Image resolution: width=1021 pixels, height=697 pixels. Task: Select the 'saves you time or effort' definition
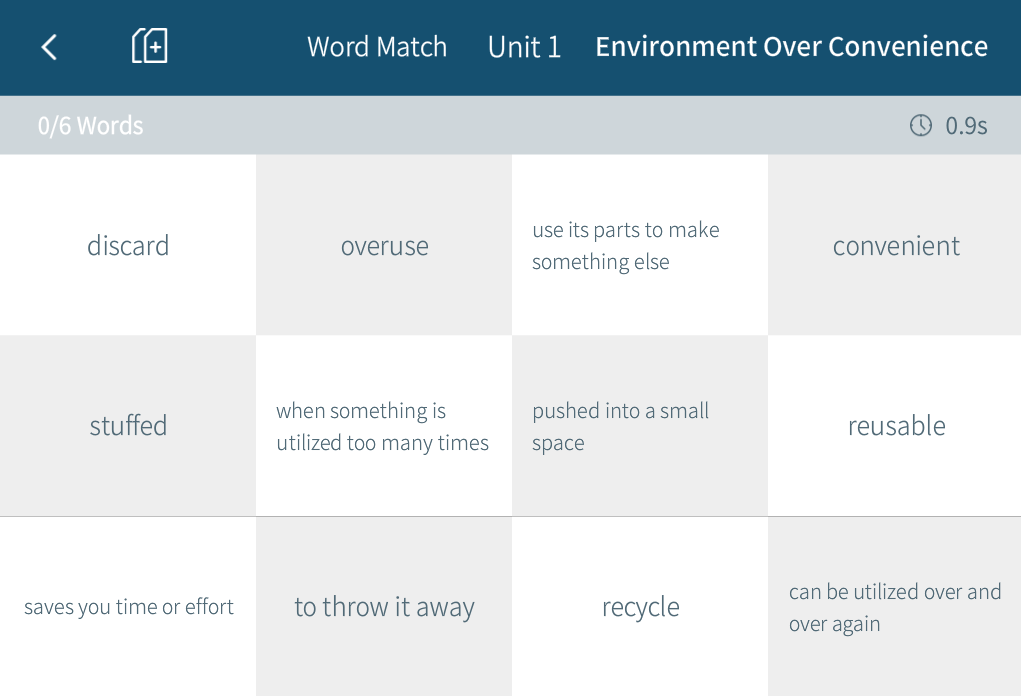tap(128, 607)
